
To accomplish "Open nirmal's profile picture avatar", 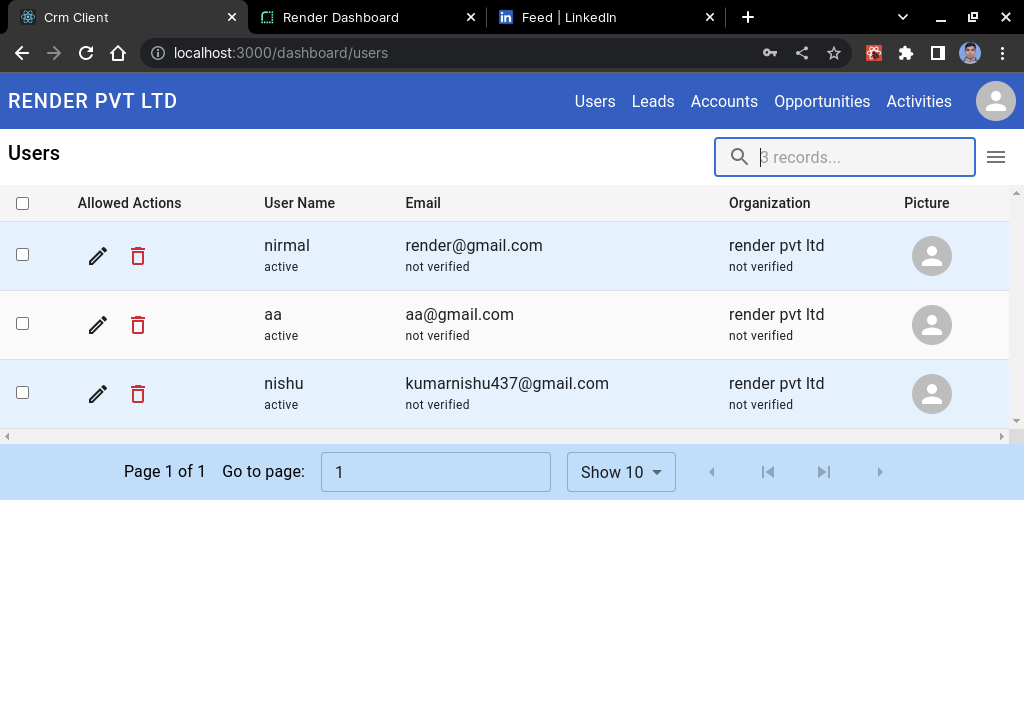I will pos(931,256).
